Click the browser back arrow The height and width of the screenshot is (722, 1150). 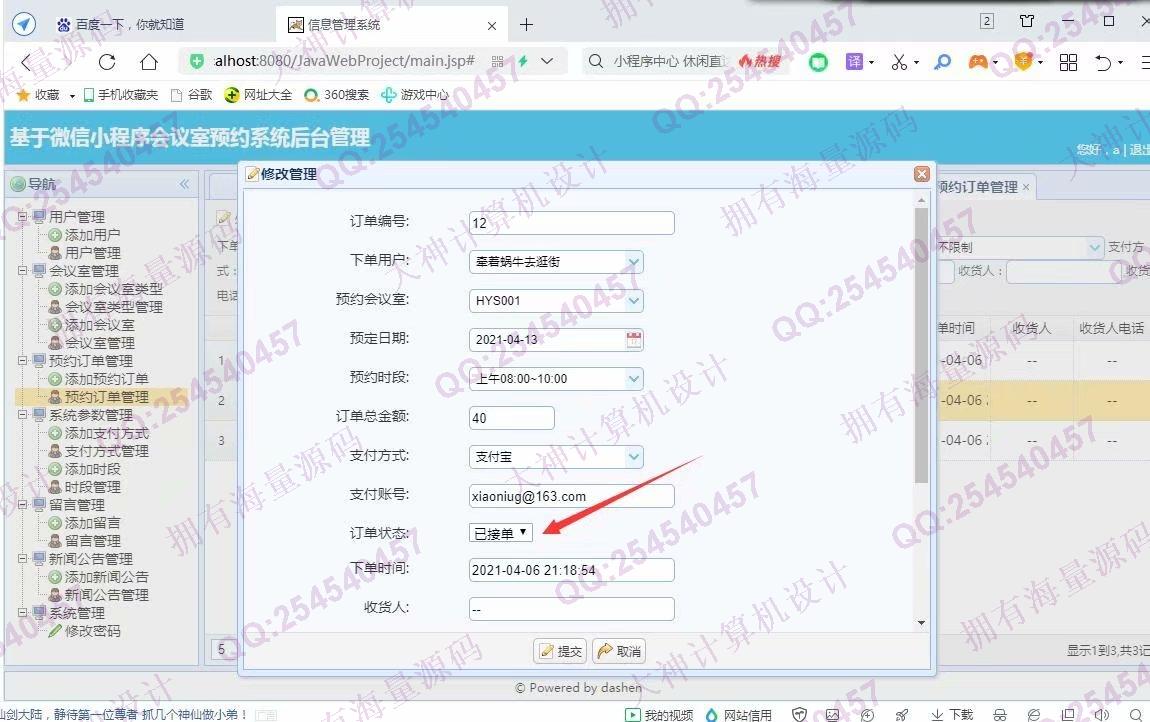(x=26, y=62)
